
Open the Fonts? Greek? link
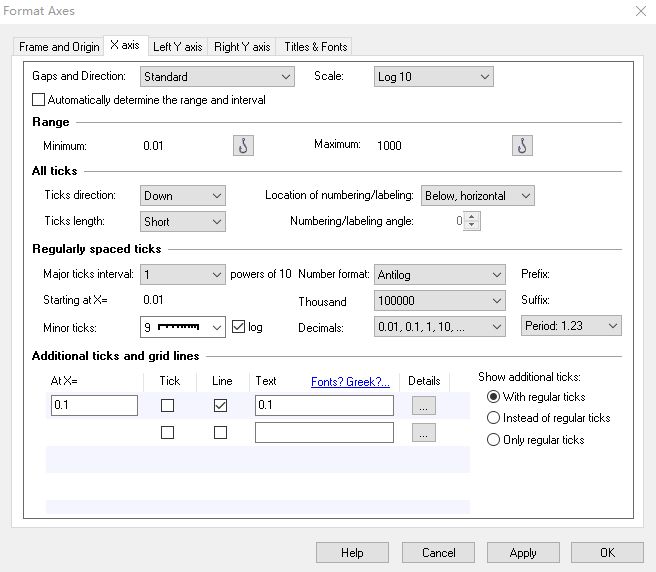350,381
